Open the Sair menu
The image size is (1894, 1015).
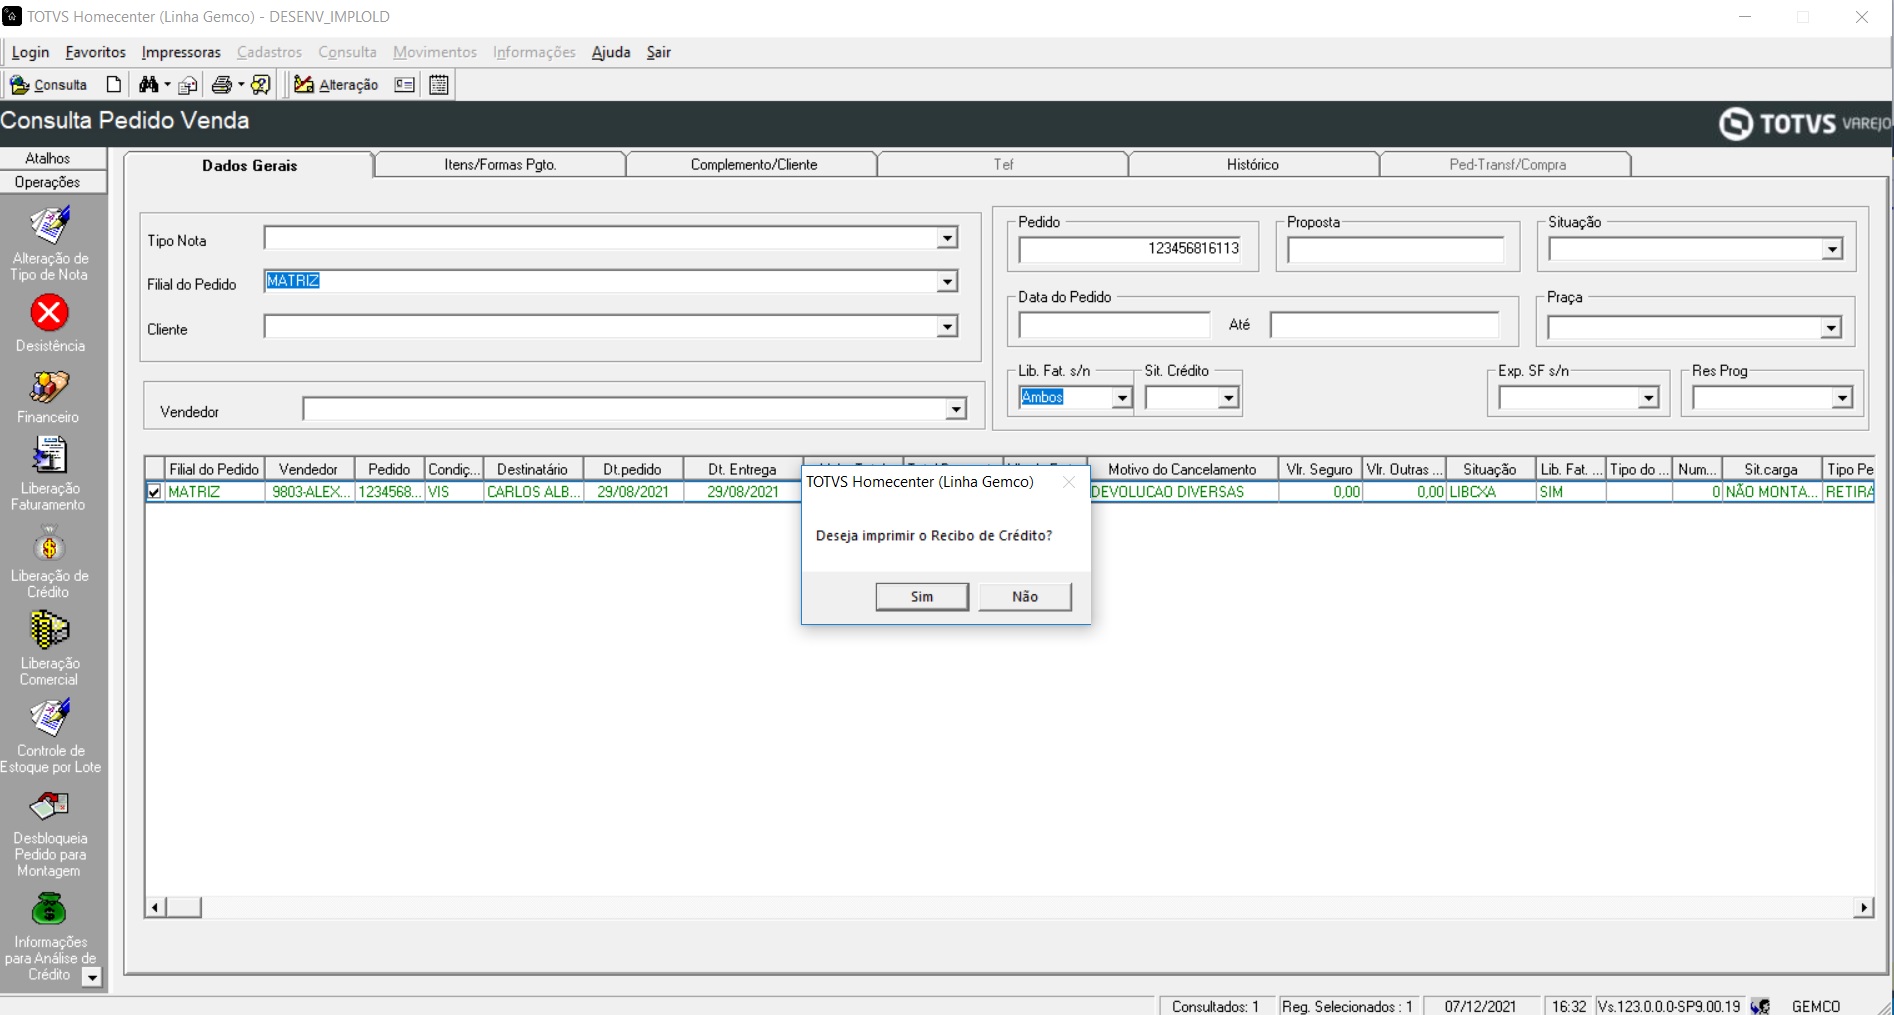coord(658,52)
